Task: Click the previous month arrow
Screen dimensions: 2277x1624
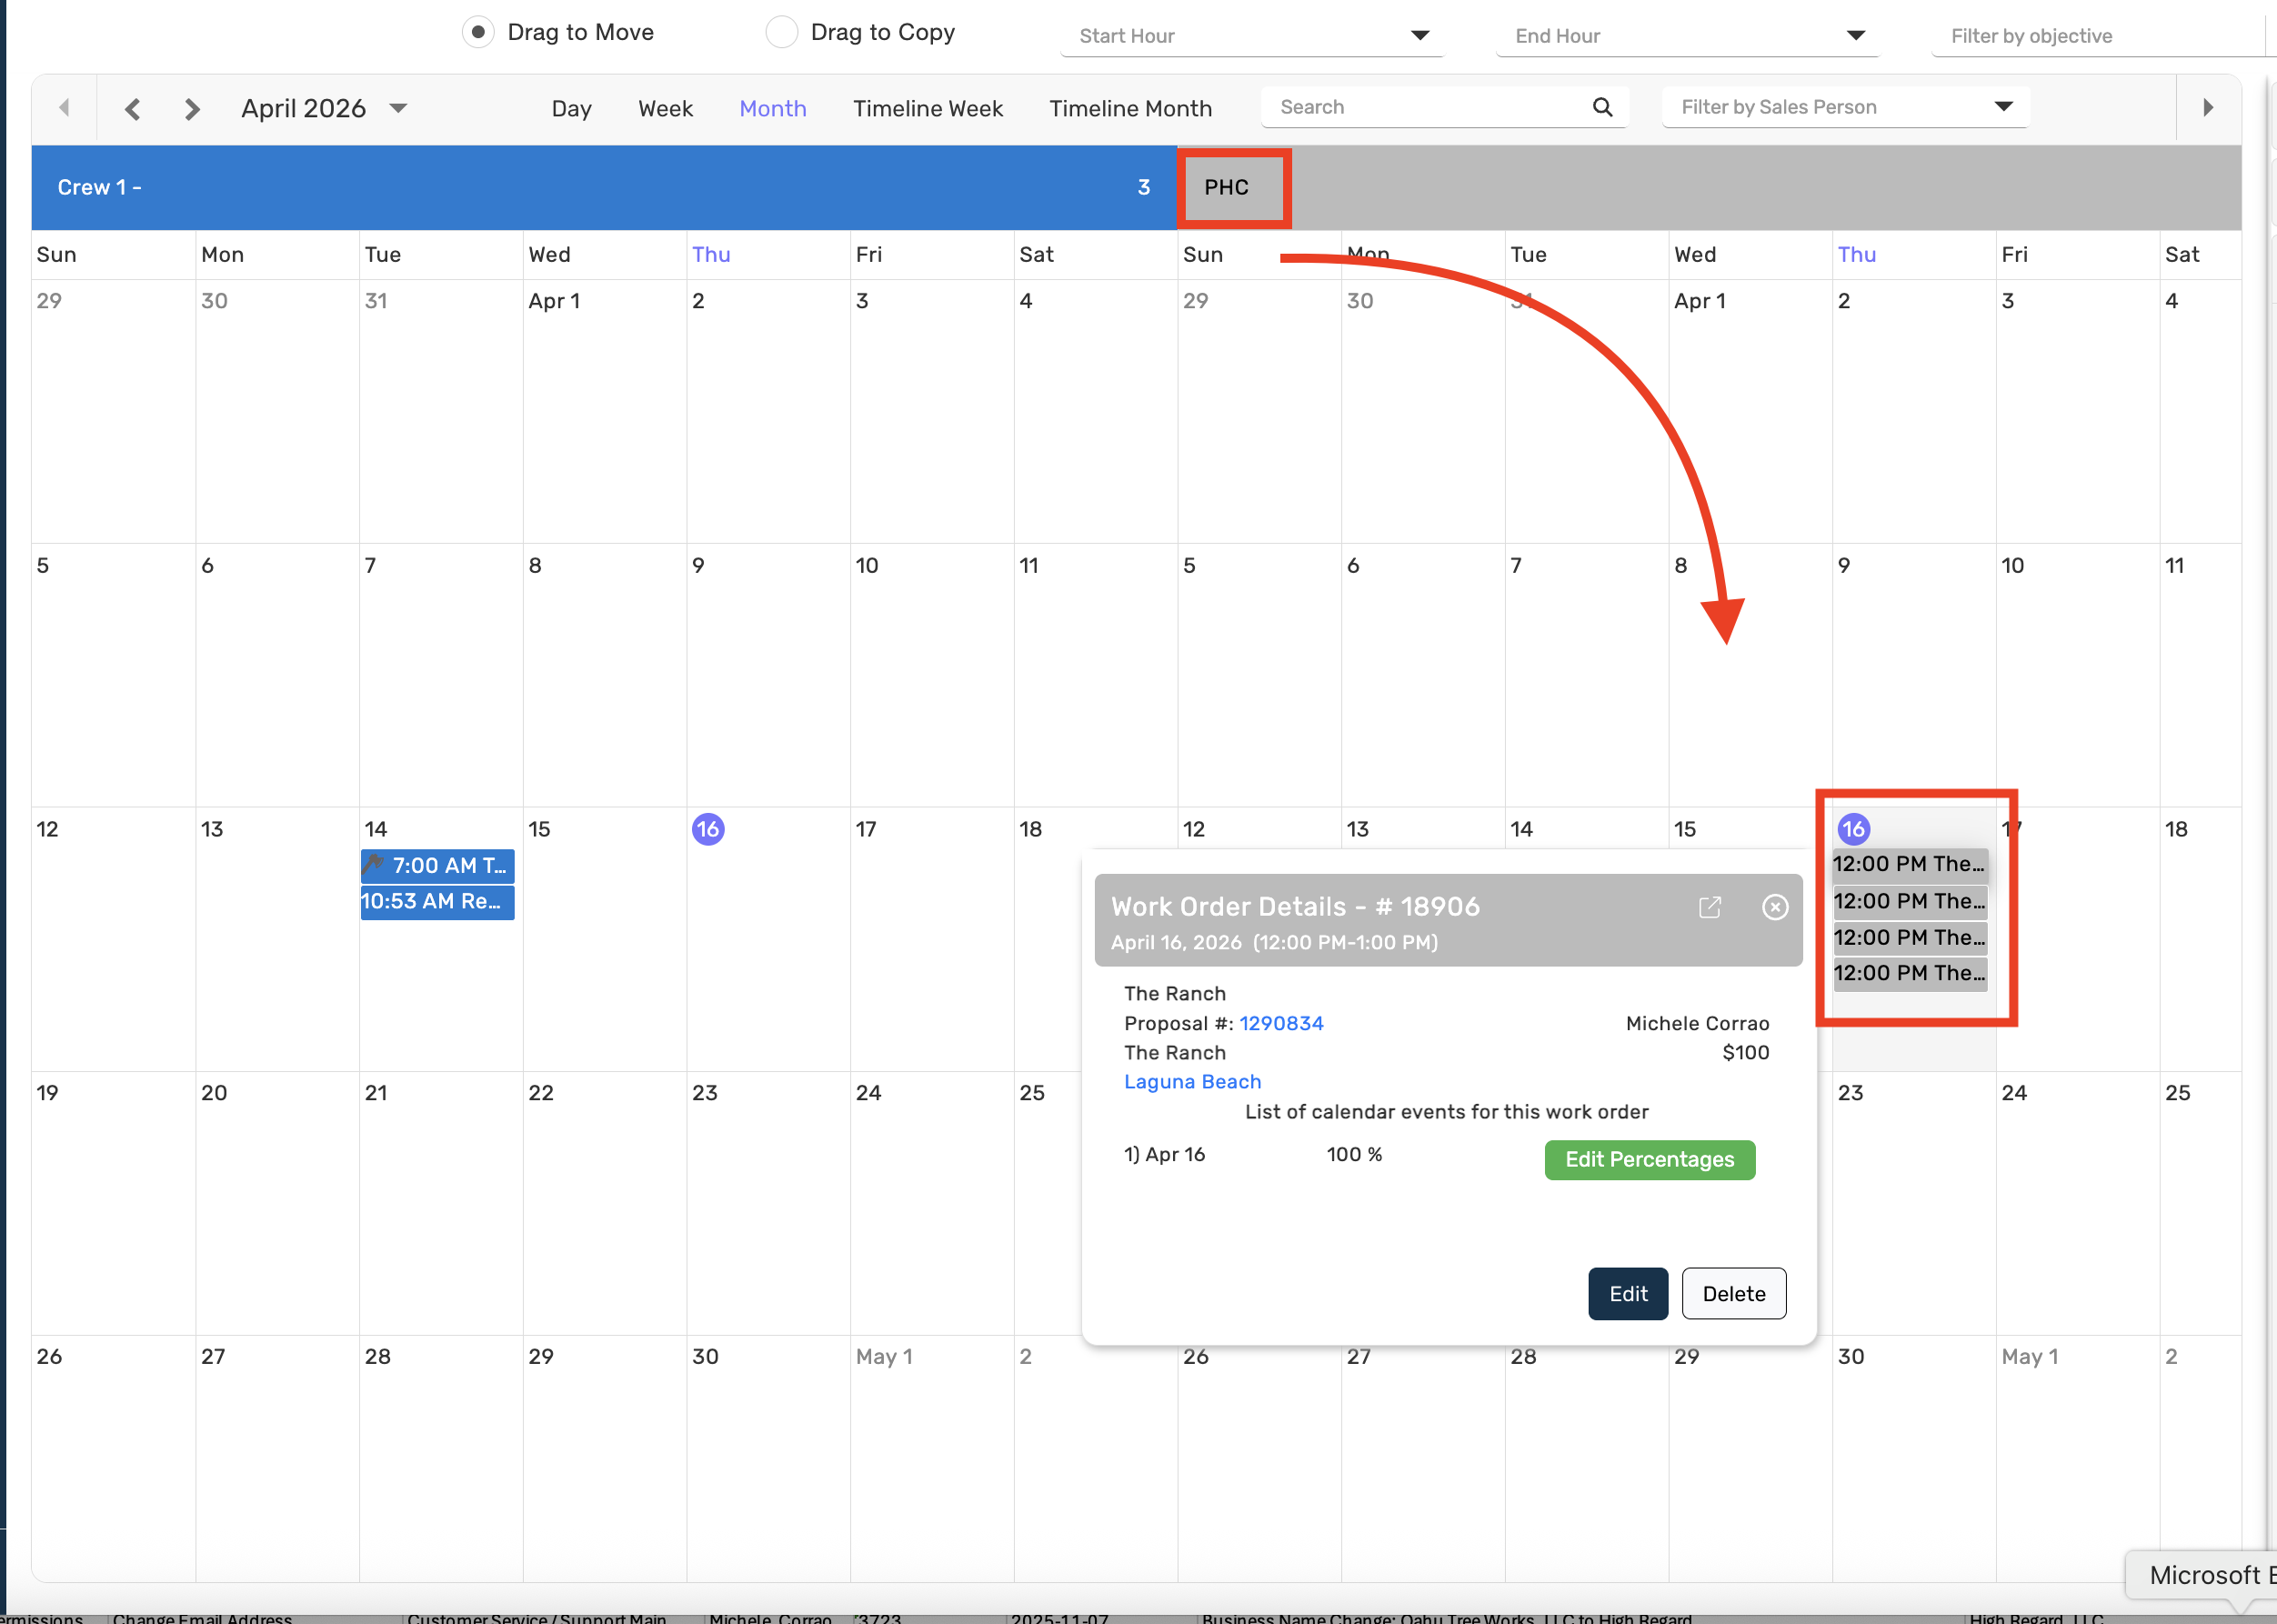Action: (x=133, y=108)
